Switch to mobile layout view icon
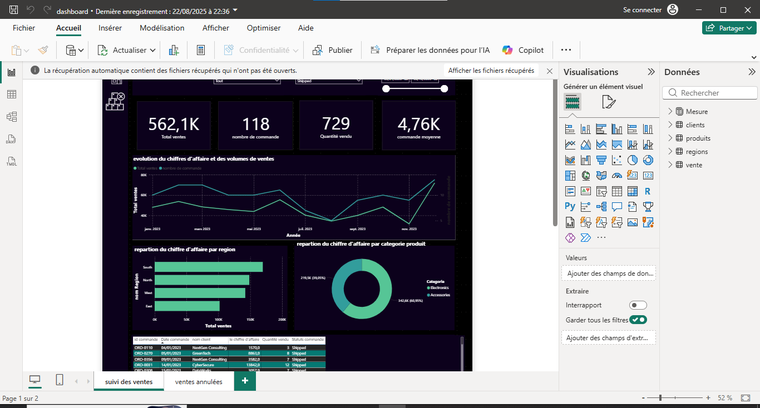760x408 pixels. tap(59, 381)
